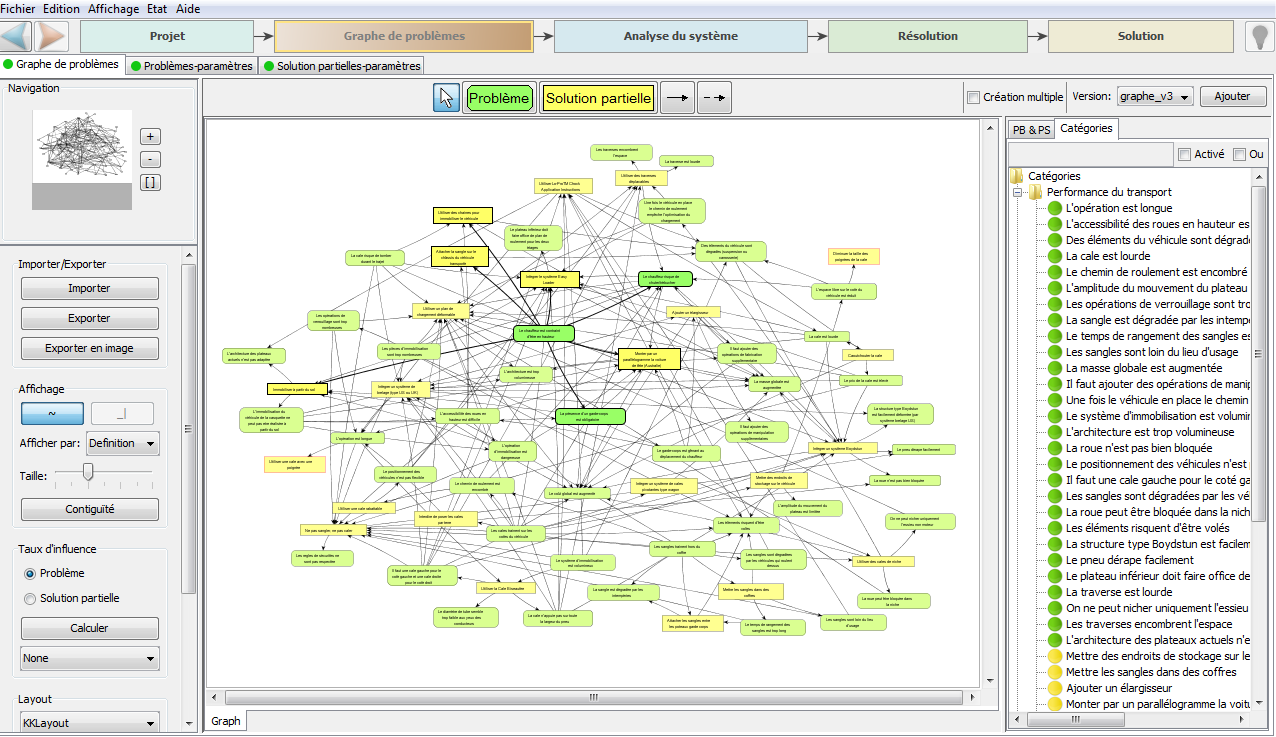
Task: Select the dashed arrow link tool
Action: coord(714,98)
